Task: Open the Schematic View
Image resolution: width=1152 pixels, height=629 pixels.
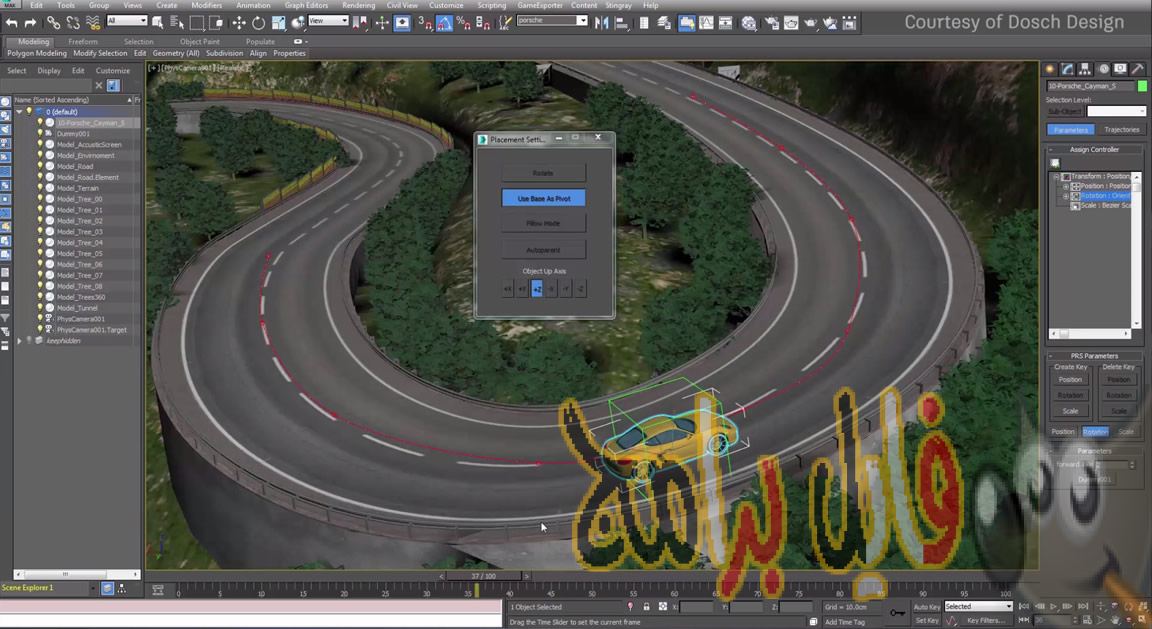Action: [x=725, y=23]
